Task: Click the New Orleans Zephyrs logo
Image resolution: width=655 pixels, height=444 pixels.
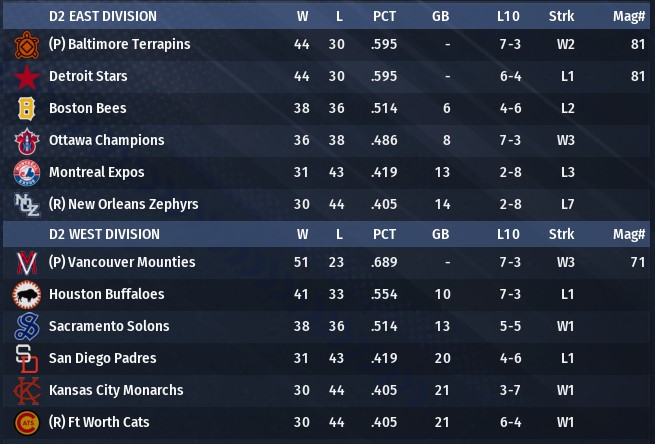Action: tap(26, 205)
